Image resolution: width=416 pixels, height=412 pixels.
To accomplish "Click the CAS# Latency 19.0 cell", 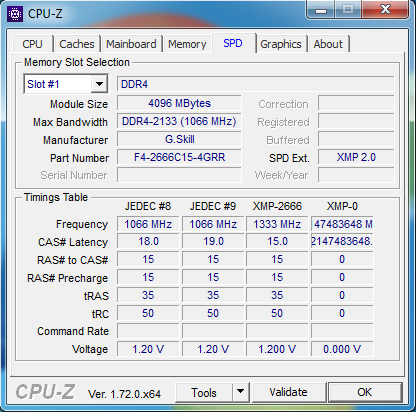I will [213, 241].
